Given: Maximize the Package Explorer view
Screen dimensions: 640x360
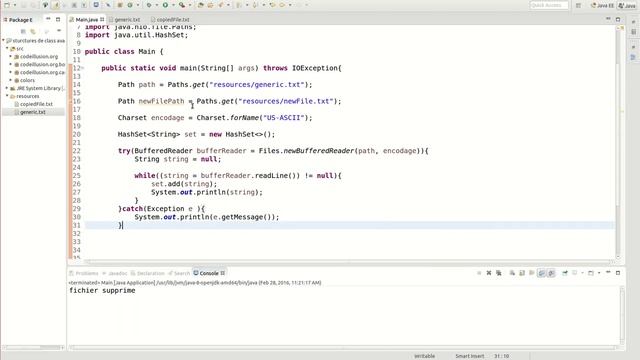Looking at the screenshot, I should (x=58, y=19).
